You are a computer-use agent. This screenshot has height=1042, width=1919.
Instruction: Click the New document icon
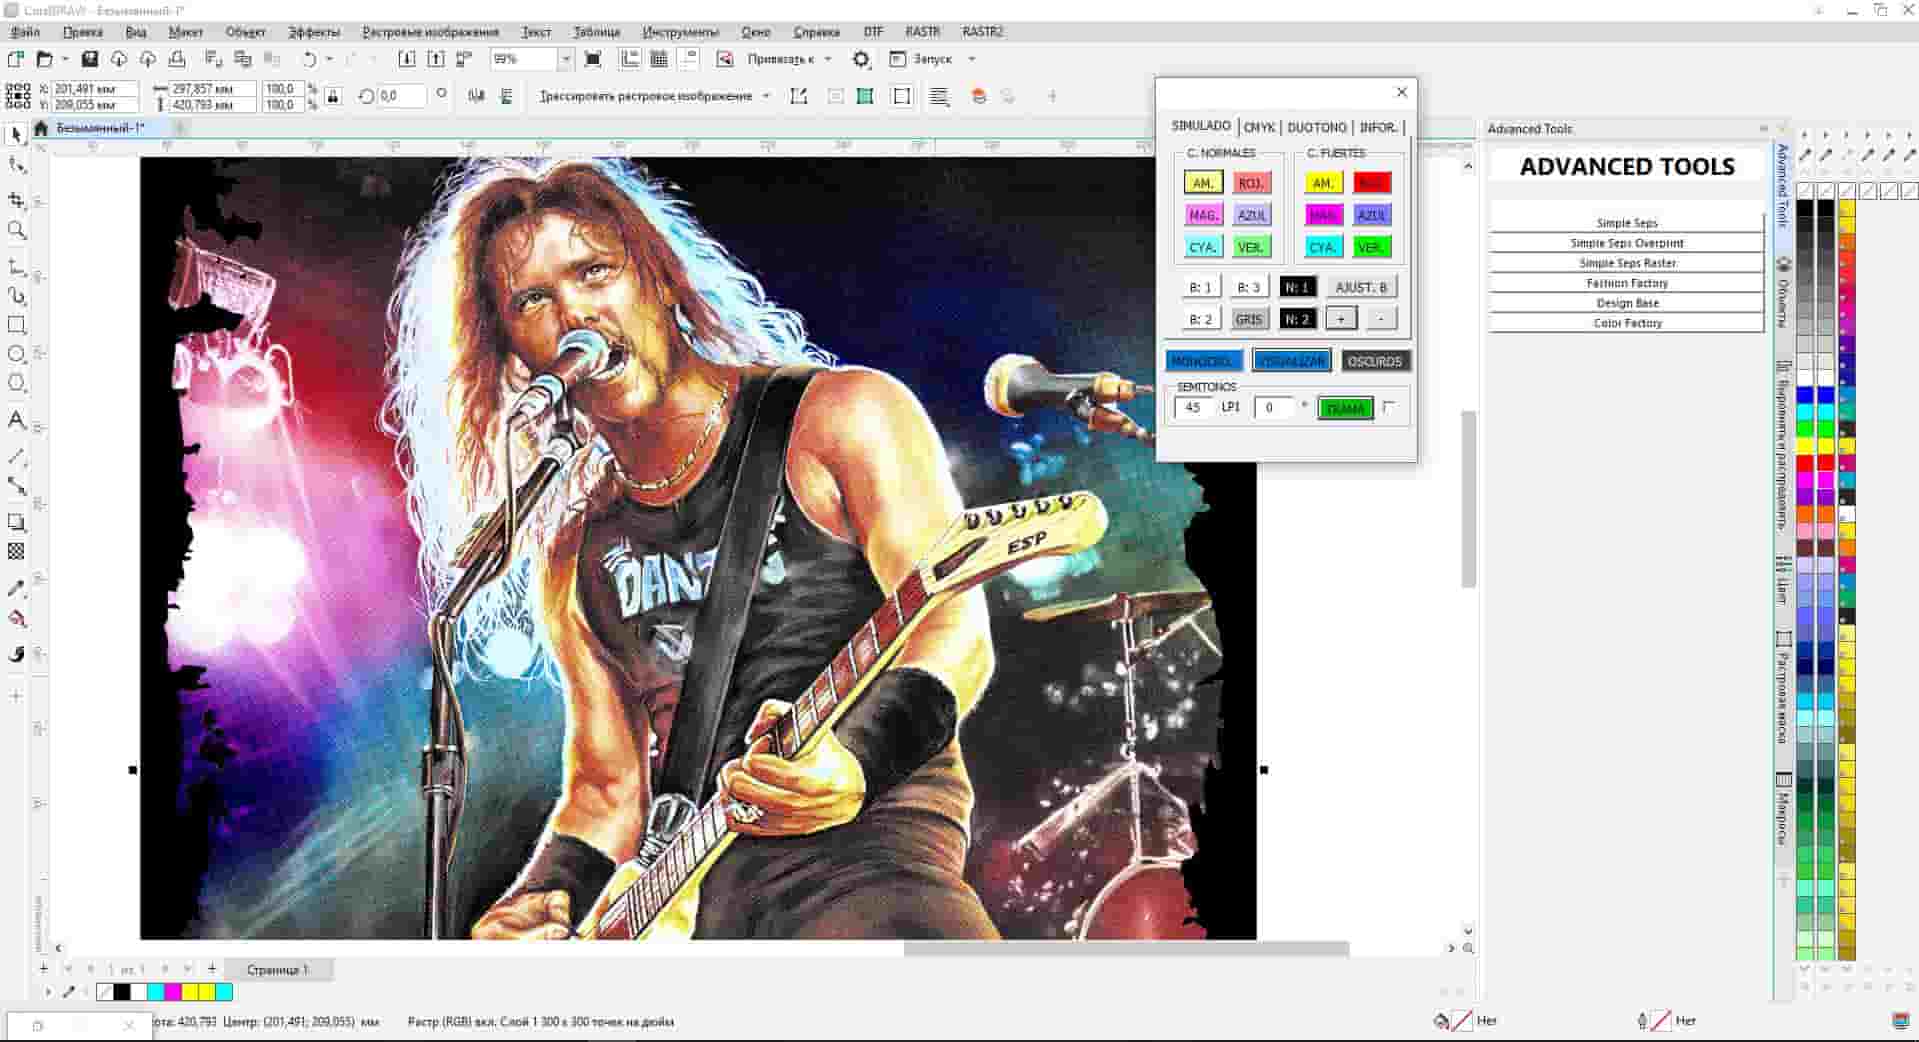15,59
